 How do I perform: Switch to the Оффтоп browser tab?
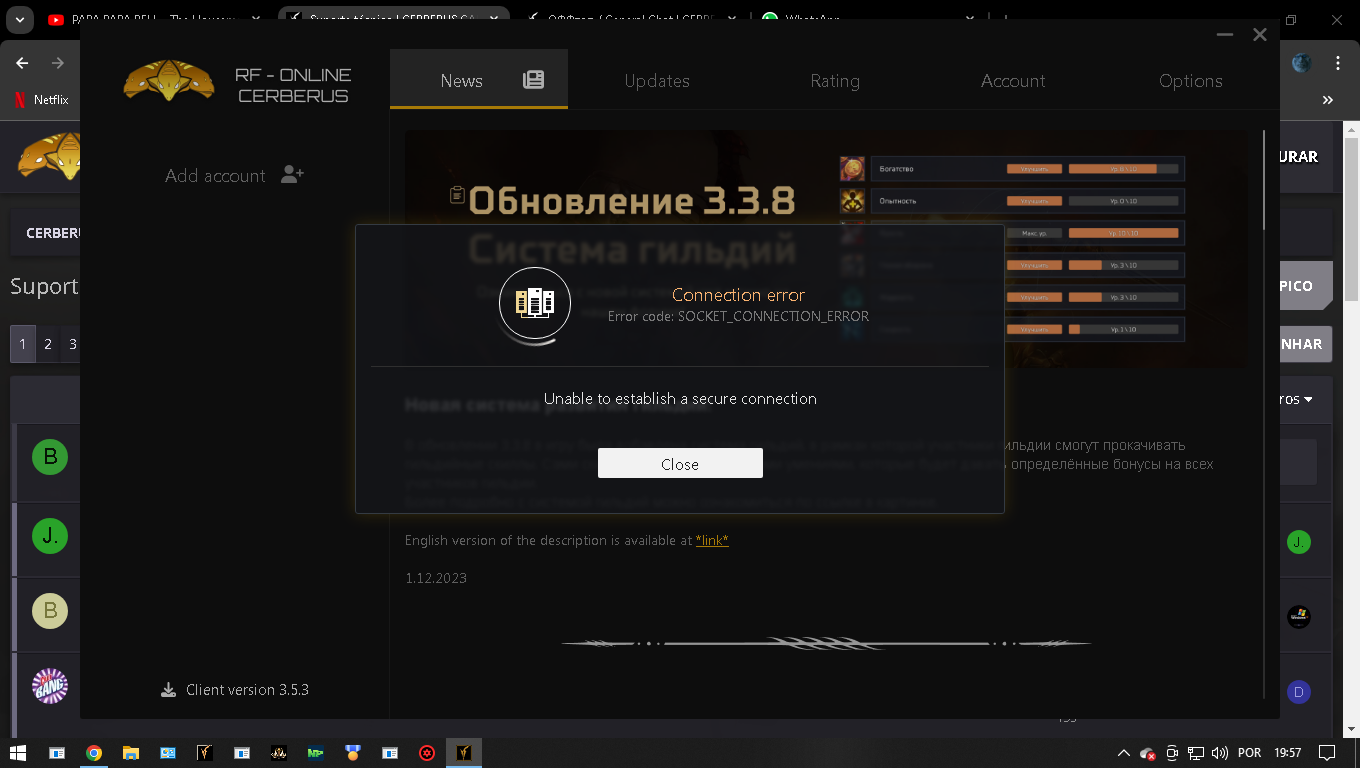pyautogui.click(x=630, y=19)
